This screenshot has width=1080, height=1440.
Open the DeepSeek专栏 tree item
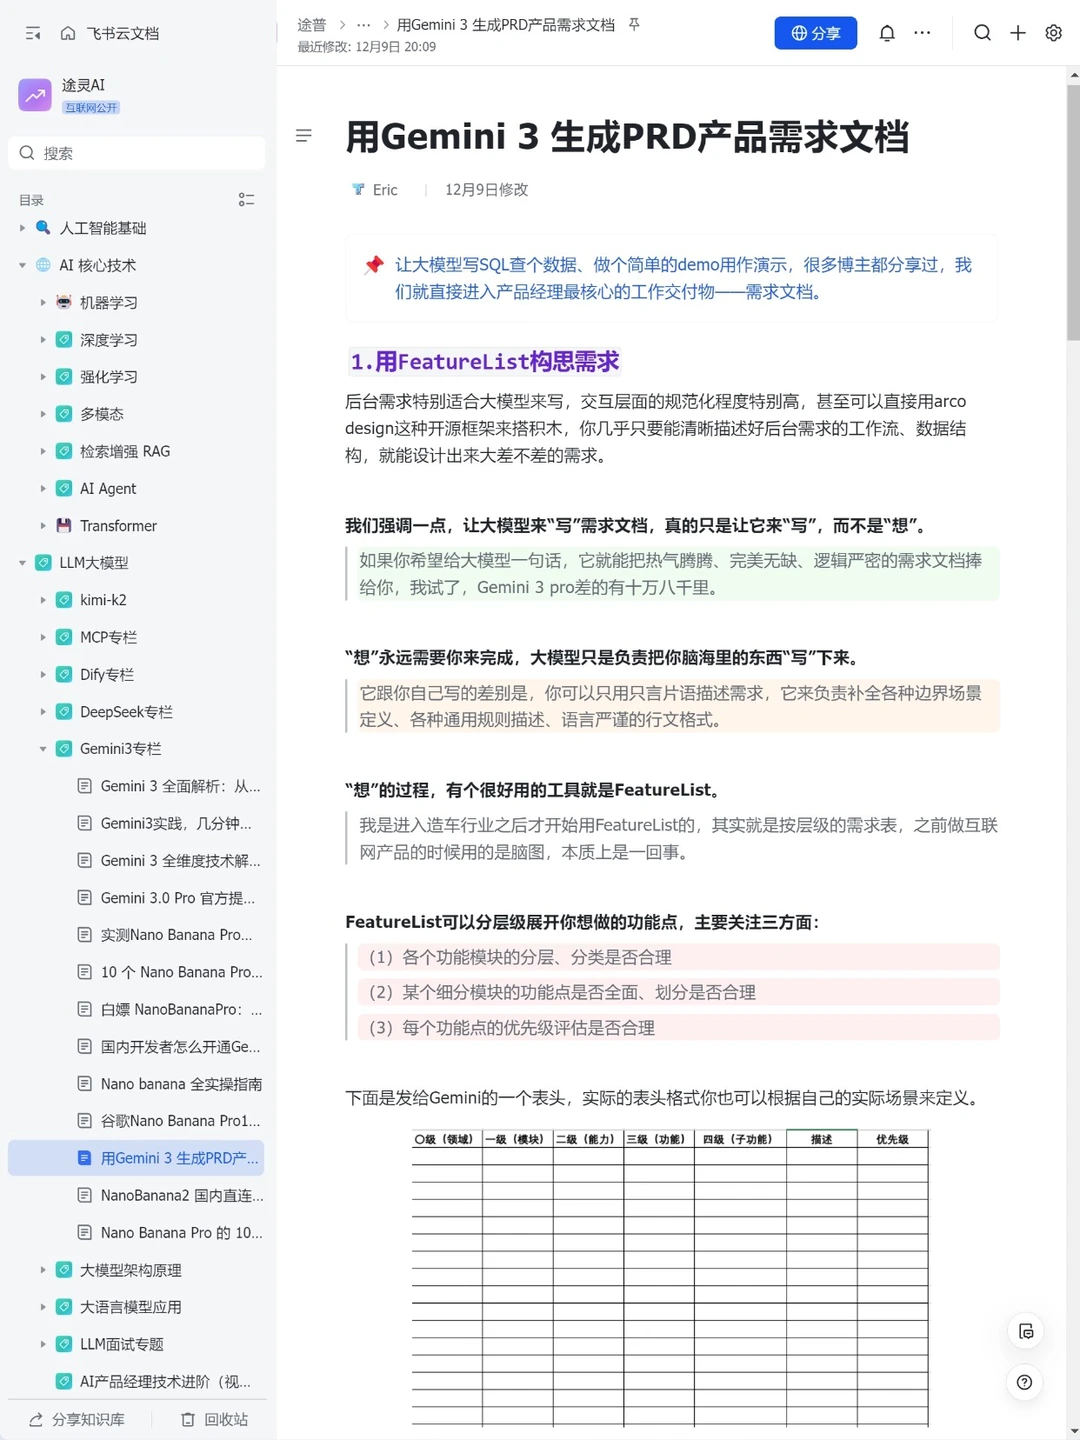(136, 711)
